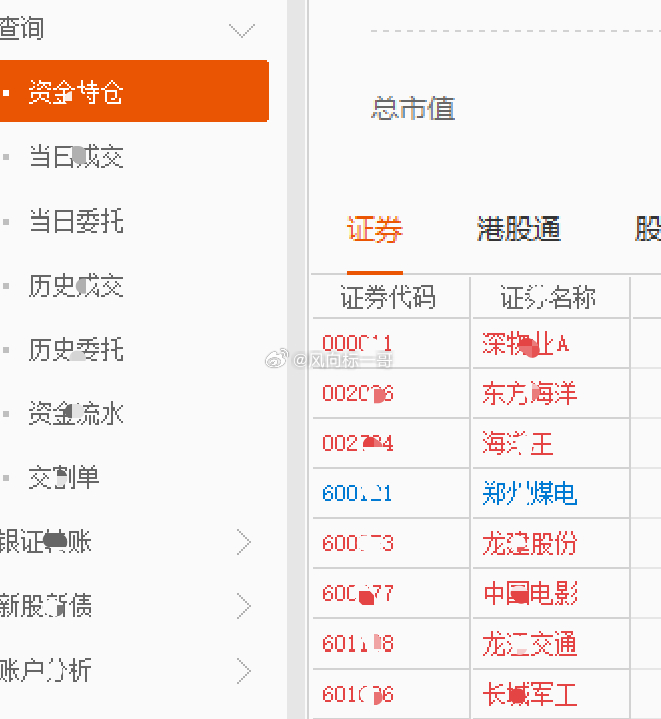Click the 查询 section header
Image resolution: width=661 pixels, height=719 pixels.
(22, 28)
